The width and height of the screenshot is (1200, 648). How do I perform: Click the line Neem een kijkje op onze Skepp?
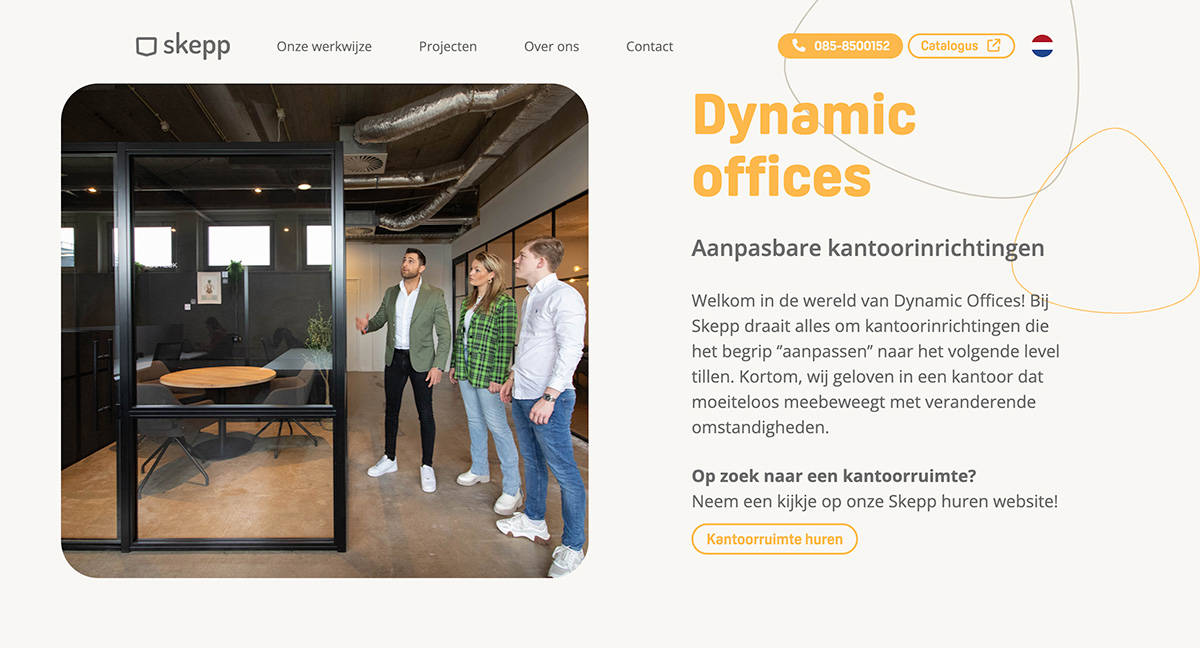(874, 502)
